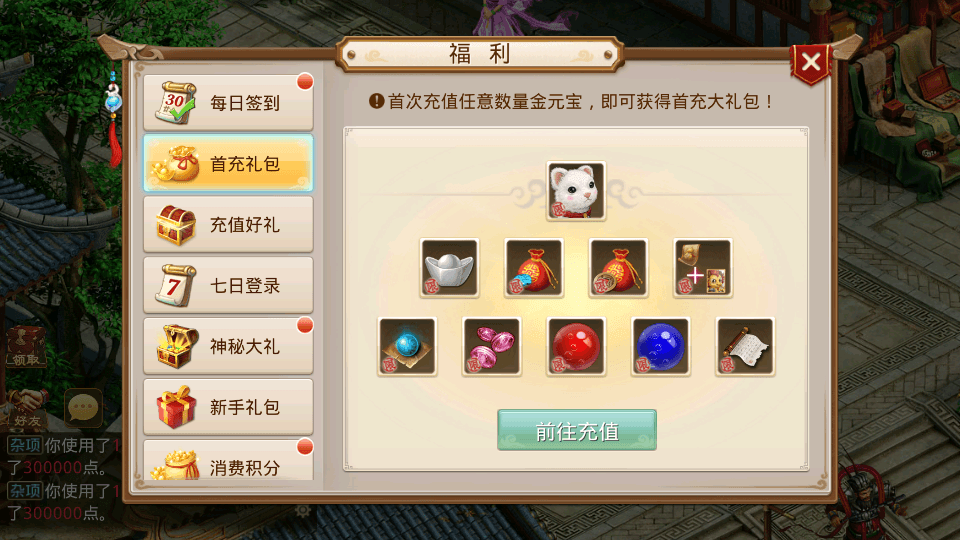
Task: Open the chat bubble icon
Action: [x=83, y=408]
